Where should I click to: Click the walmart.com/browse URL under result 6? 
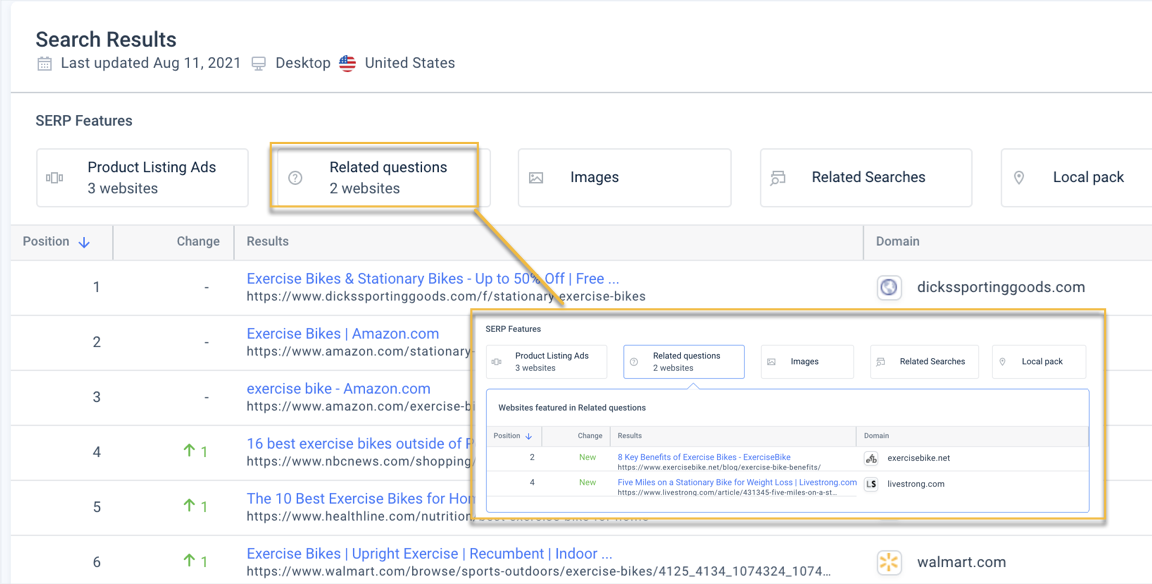tap(540, 572)
